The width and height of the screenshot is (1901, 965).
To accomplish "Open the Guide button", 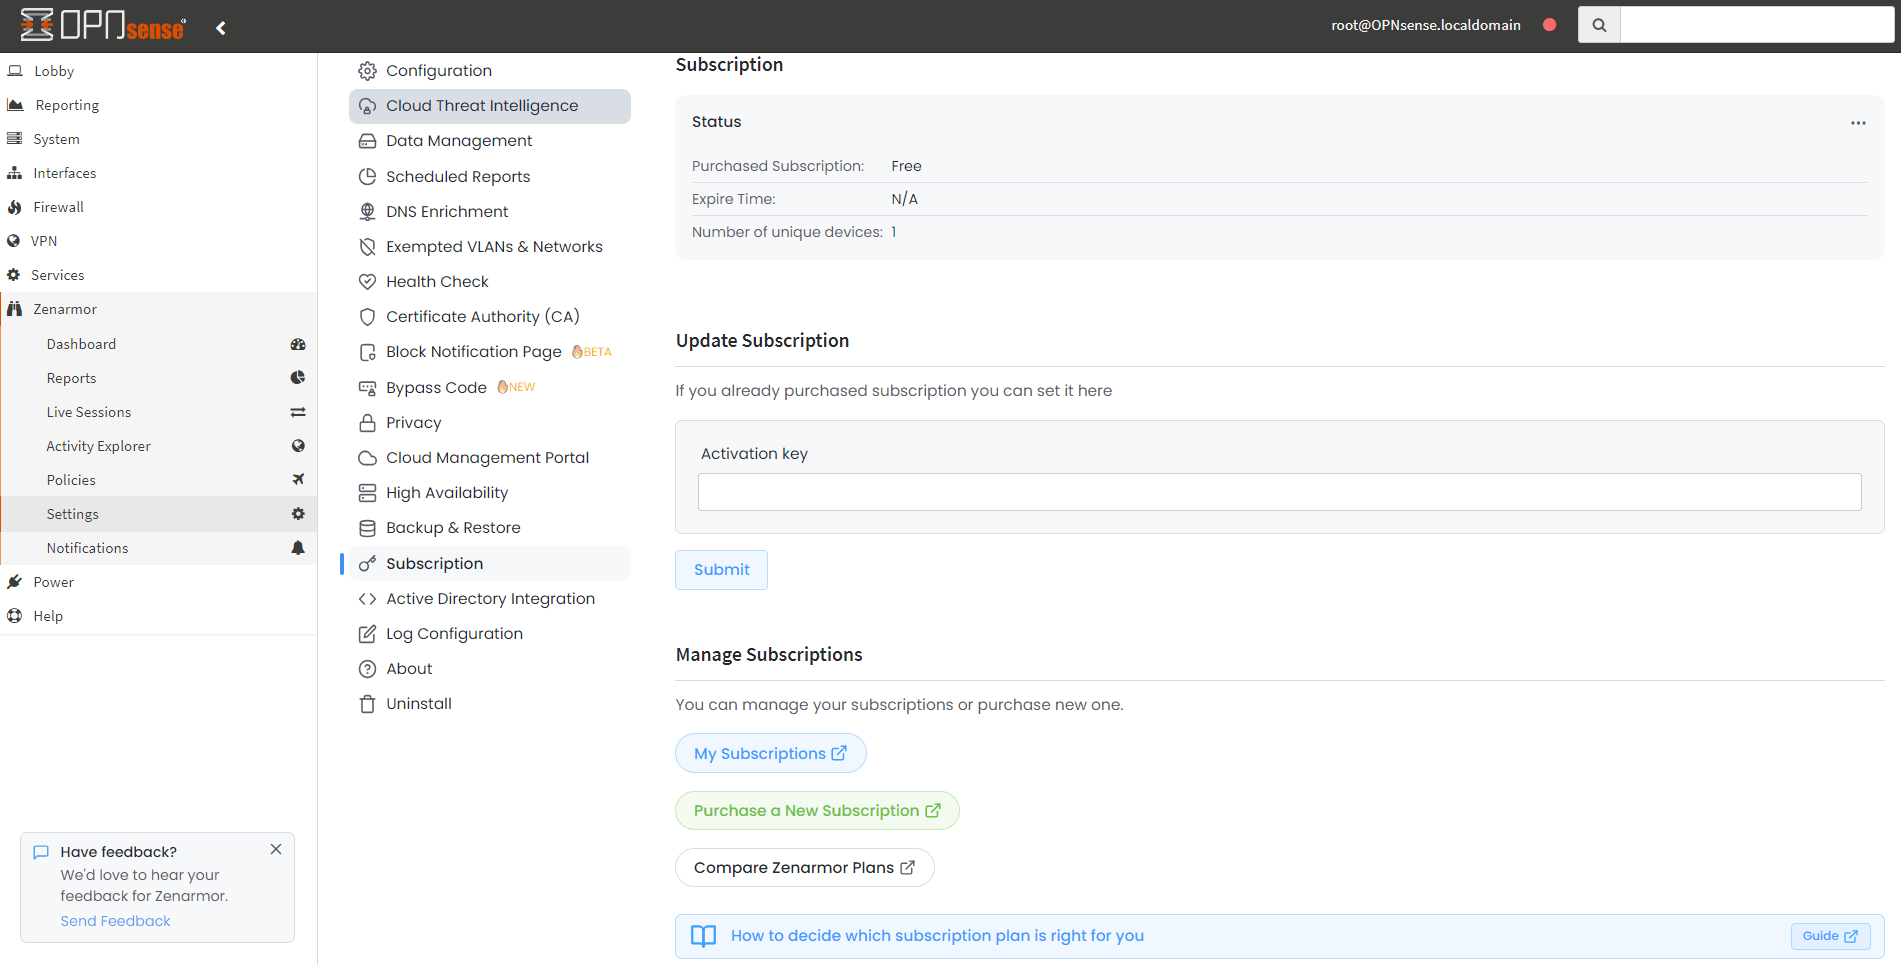I will point(1830,936).
